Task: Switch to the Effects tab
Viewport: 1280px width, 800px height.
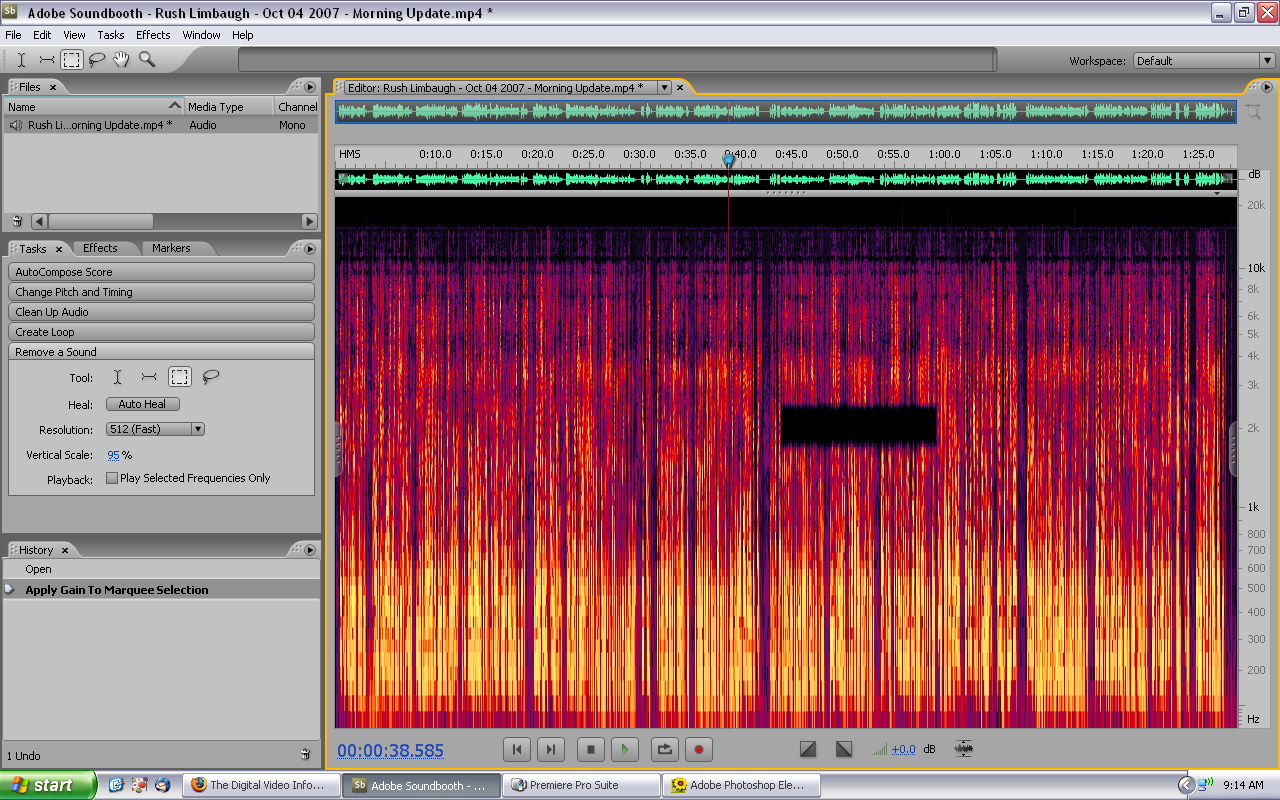Action: 100,248
